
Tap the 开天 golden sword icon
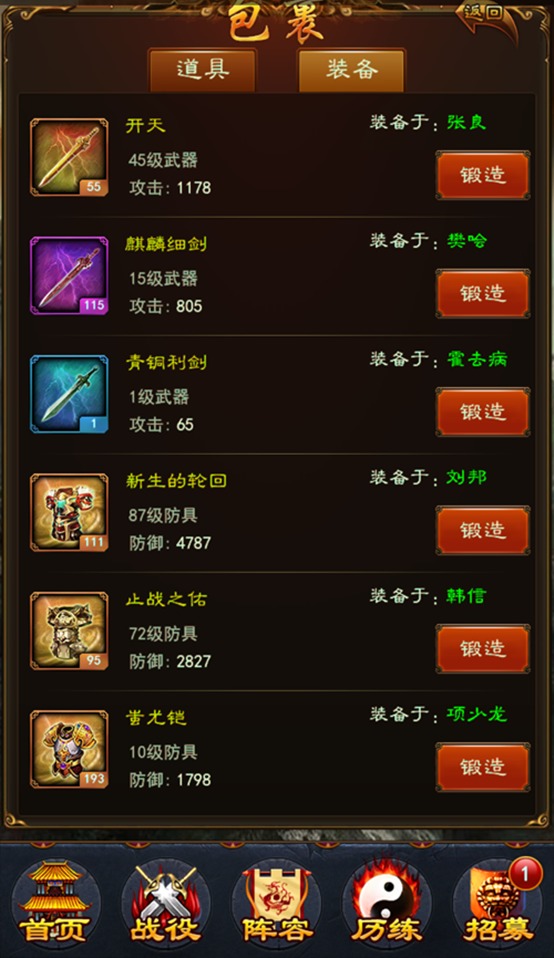pyautogui.click(x=69, y=157)
